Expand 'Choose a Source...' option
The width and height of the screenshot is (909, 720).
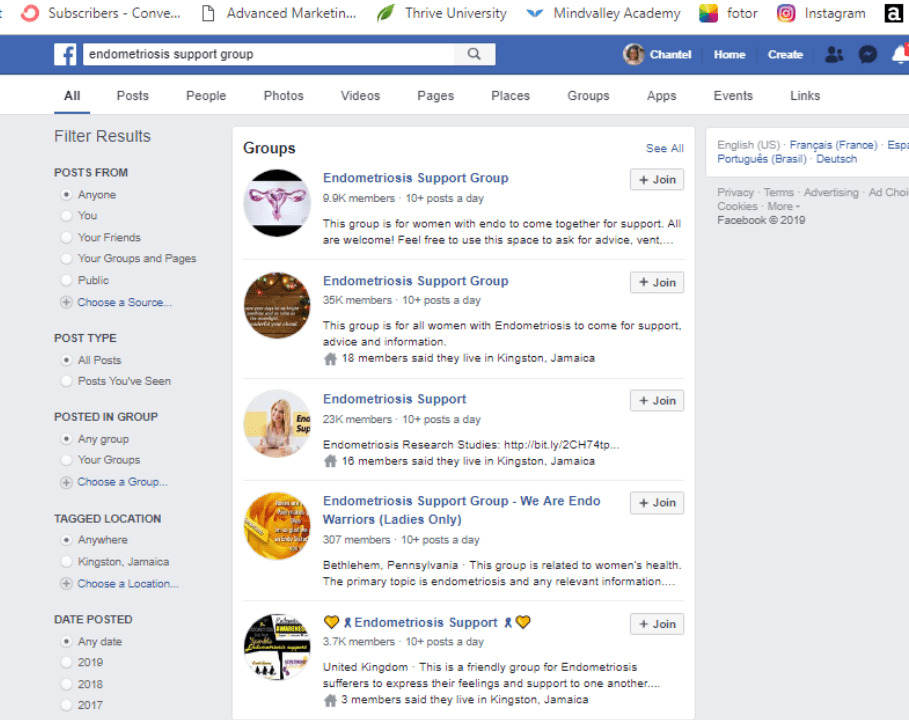[x=125, y=302]
